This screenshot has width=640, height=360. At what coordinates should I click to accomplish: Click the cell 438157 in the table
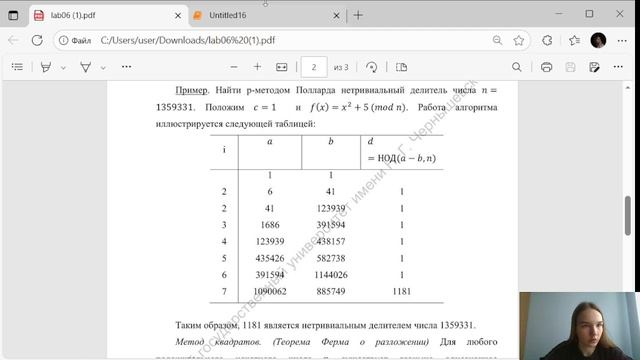(x=331, y=242)
